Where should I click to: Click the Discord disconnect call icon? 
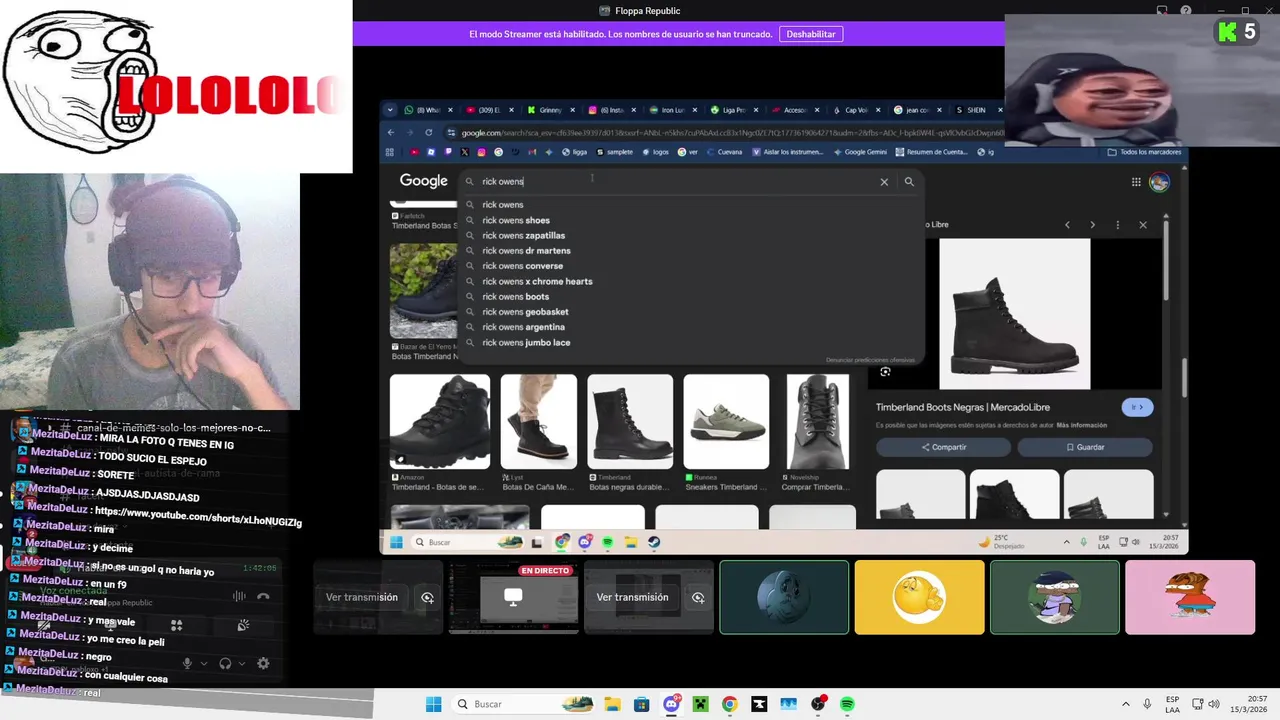point(263,596)
